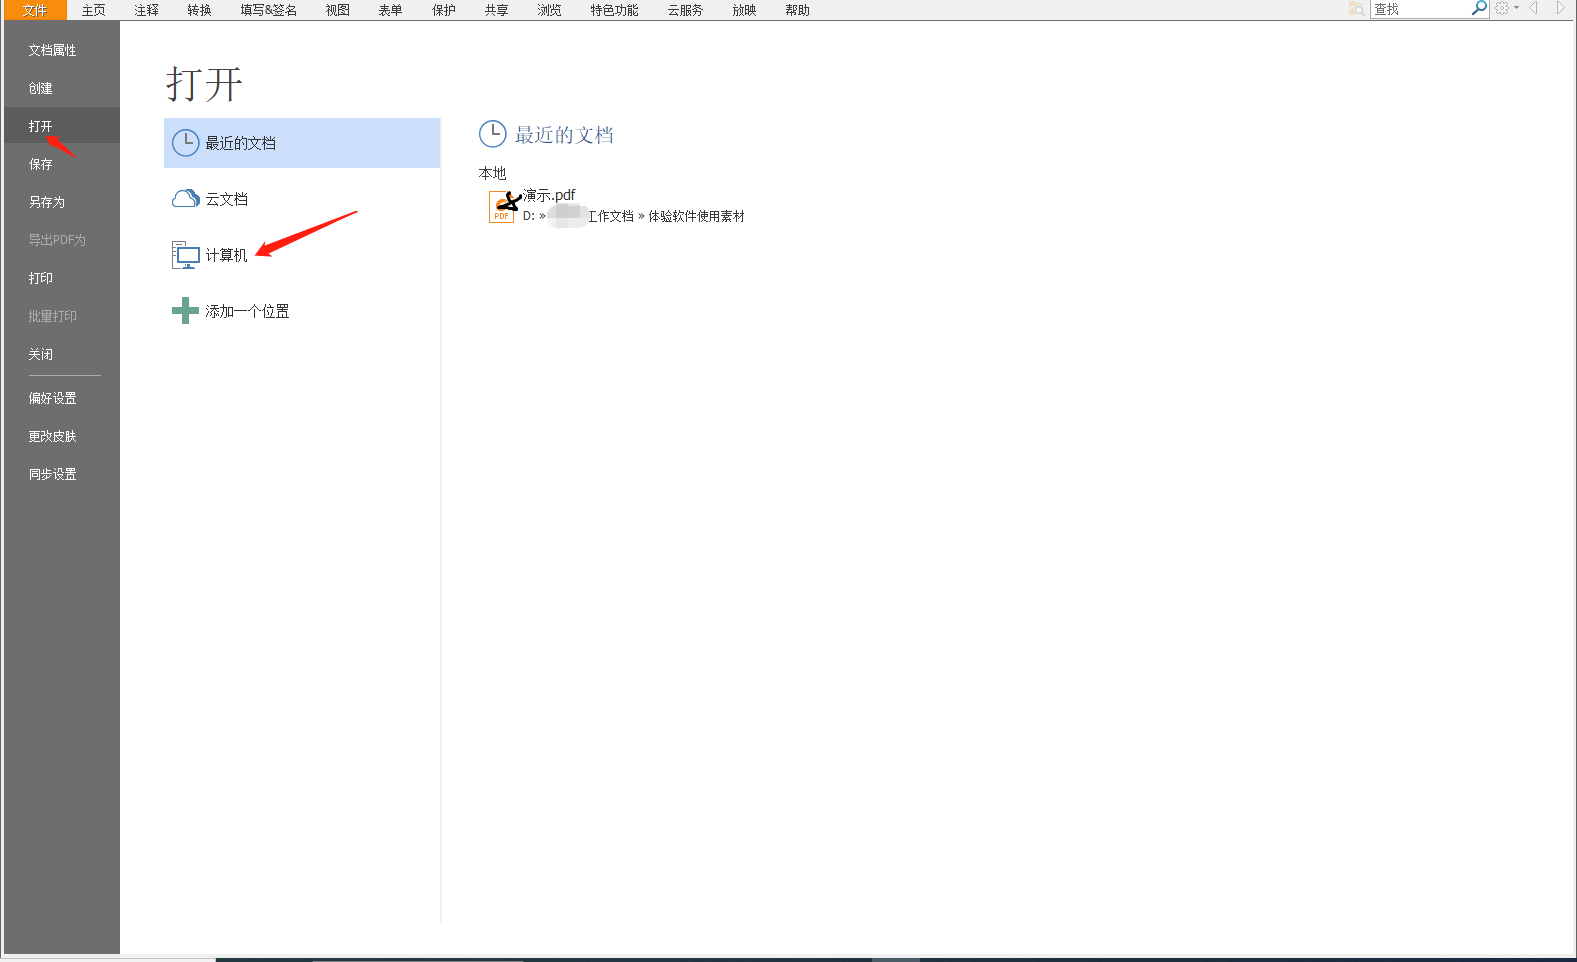The image size is (1577, 962).
Task: Select 文档属性 in the left sidebar
Action: point(52,50)
